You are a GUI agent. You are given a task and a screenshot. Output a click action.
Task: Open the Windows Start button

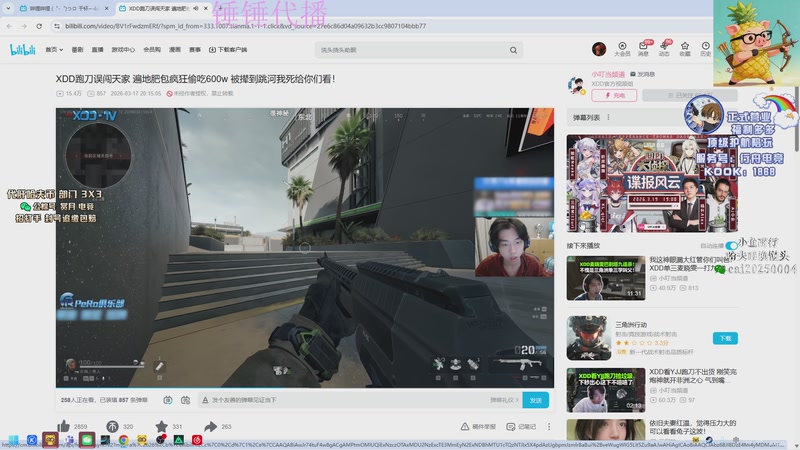(14, 440)
